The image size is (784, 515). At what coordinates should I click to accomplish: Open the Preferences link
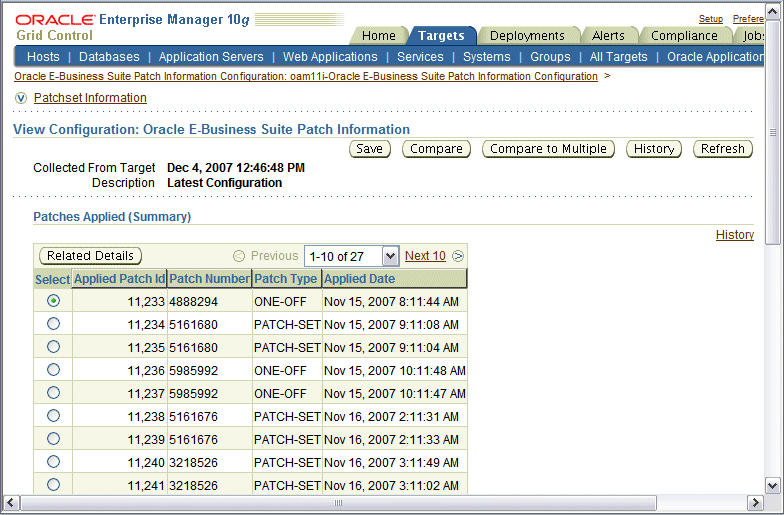[x=748, y=18]
